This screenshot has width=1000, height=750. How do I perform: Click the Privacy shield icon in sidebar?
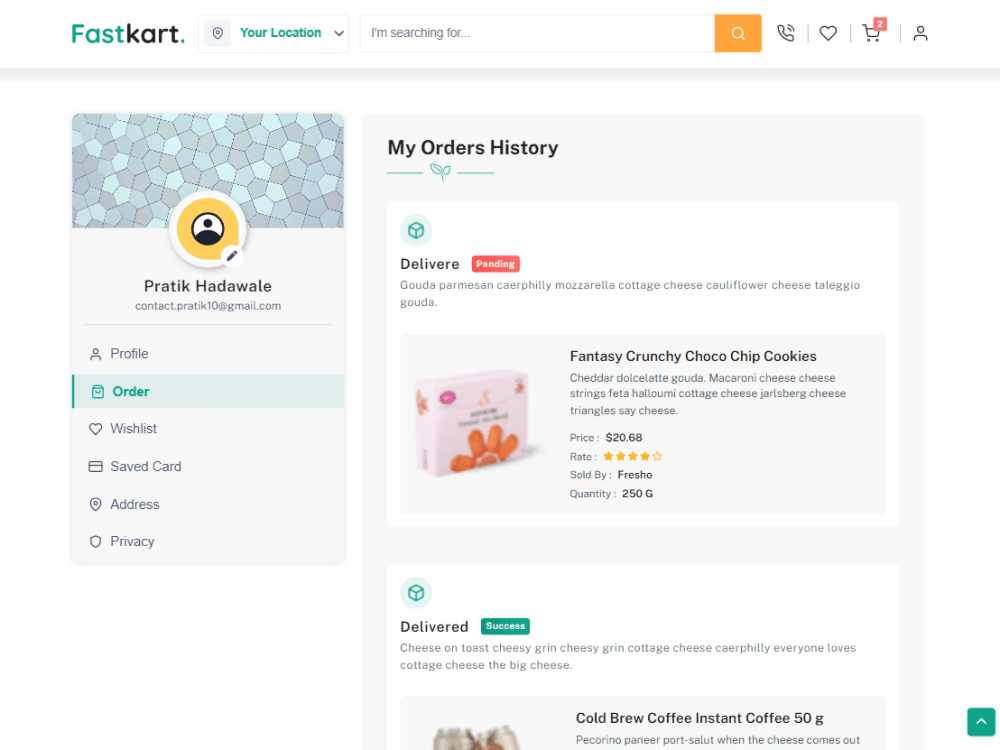(95, 541)
